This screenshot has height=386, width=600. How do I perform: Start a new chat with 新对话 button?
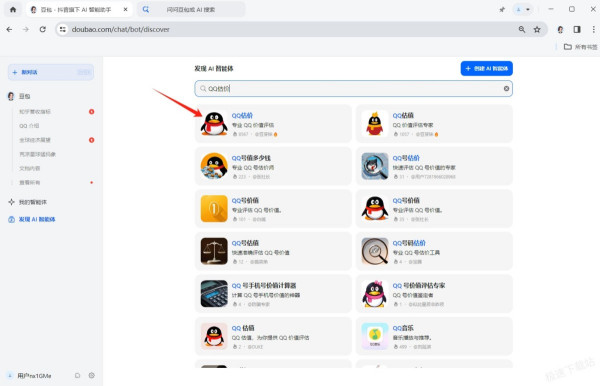point(51,72)
